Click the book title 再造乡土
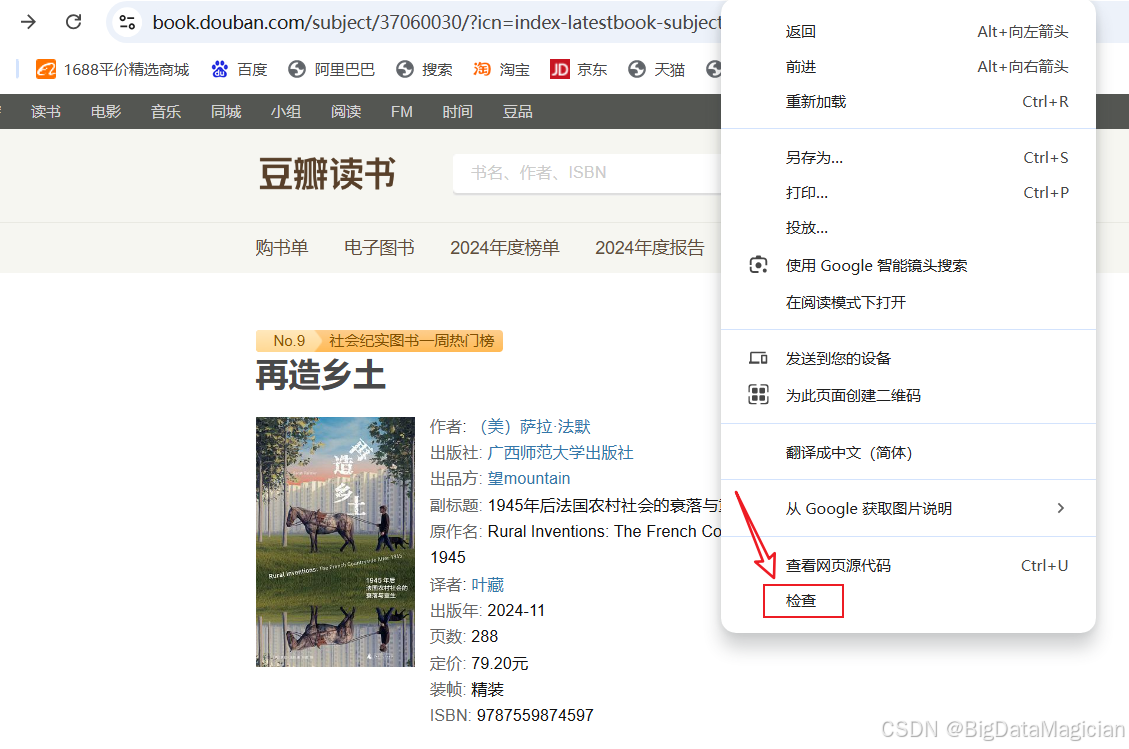 click(x=321, y=375)
